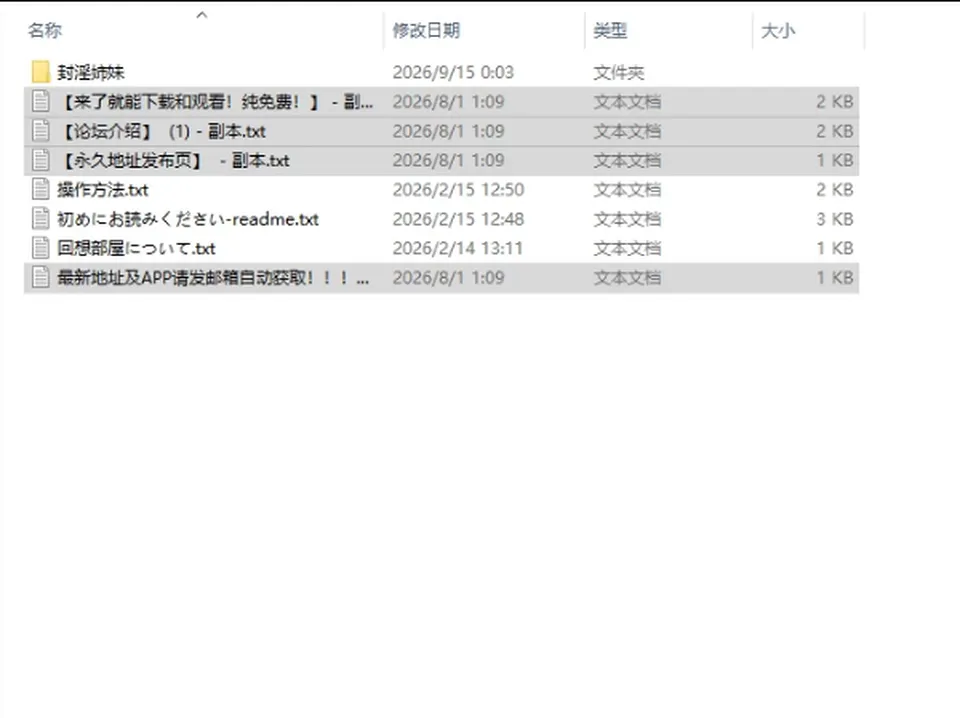Click date 2026/2/15 12:48
The image size is (960, 718).
(458, 219)
